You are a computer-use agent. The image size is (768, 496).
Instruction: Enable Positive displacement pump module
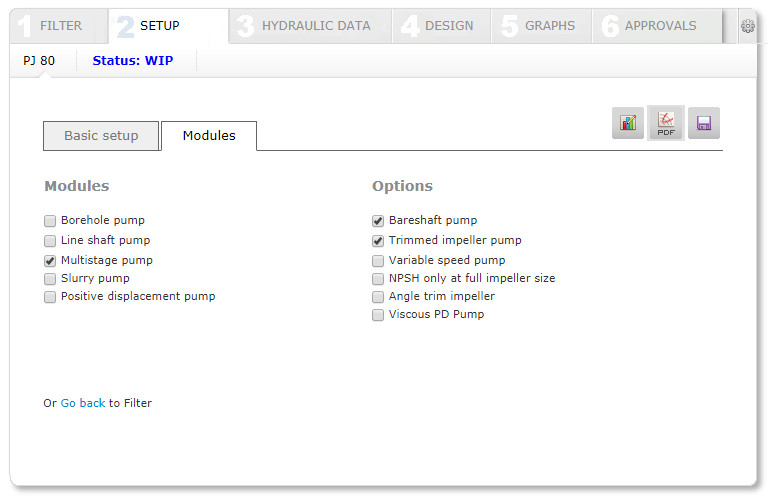50,297
